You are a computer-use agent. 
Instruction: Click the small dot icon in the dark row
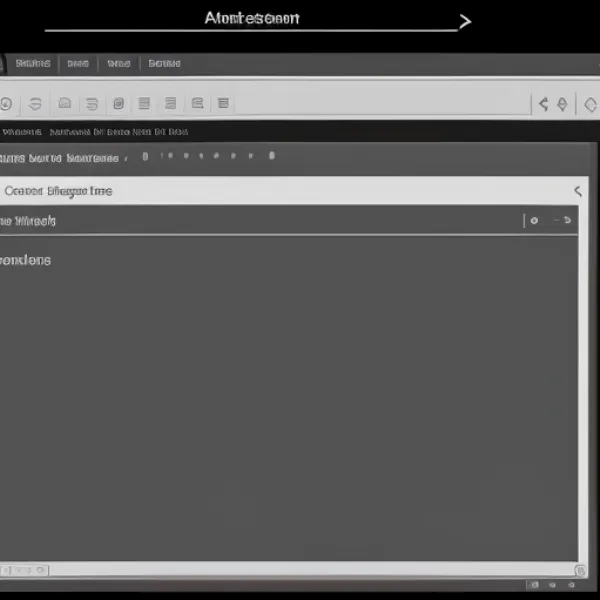tap(534, 221)
